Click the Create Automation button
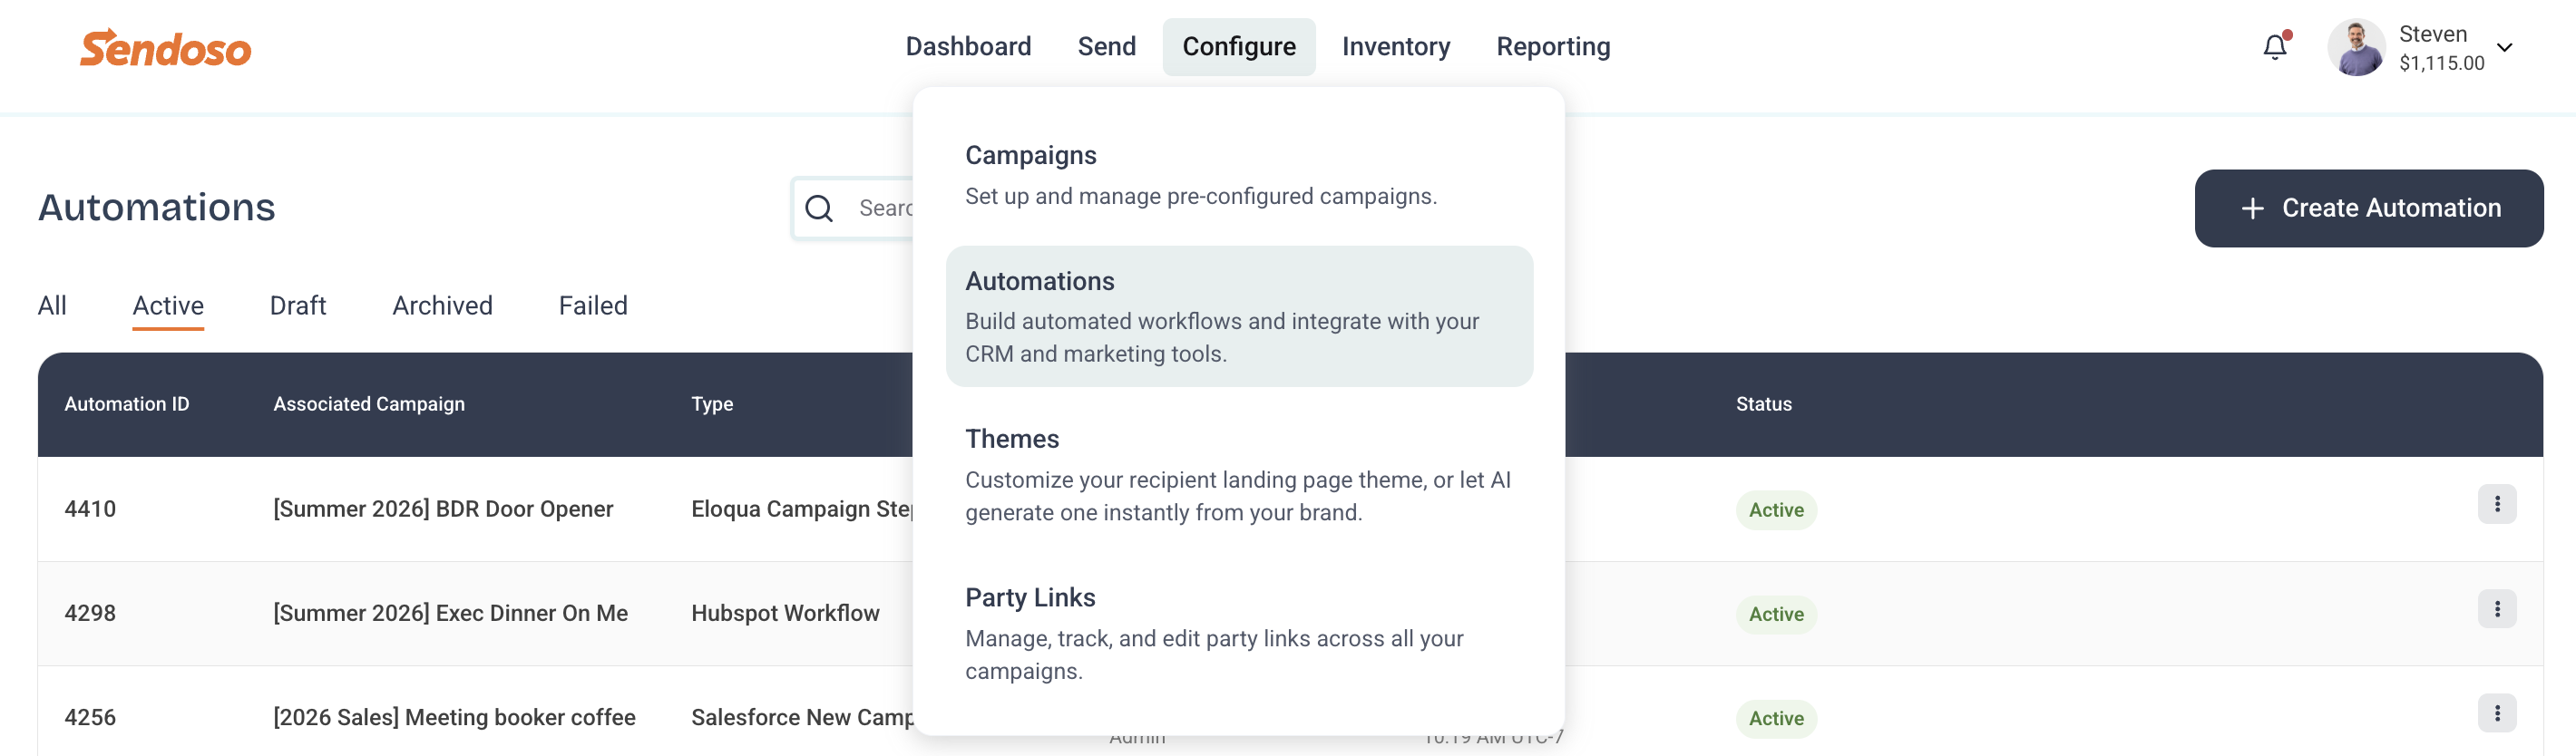This screenshot has height=756, width=2576. tap(2367, 208)
